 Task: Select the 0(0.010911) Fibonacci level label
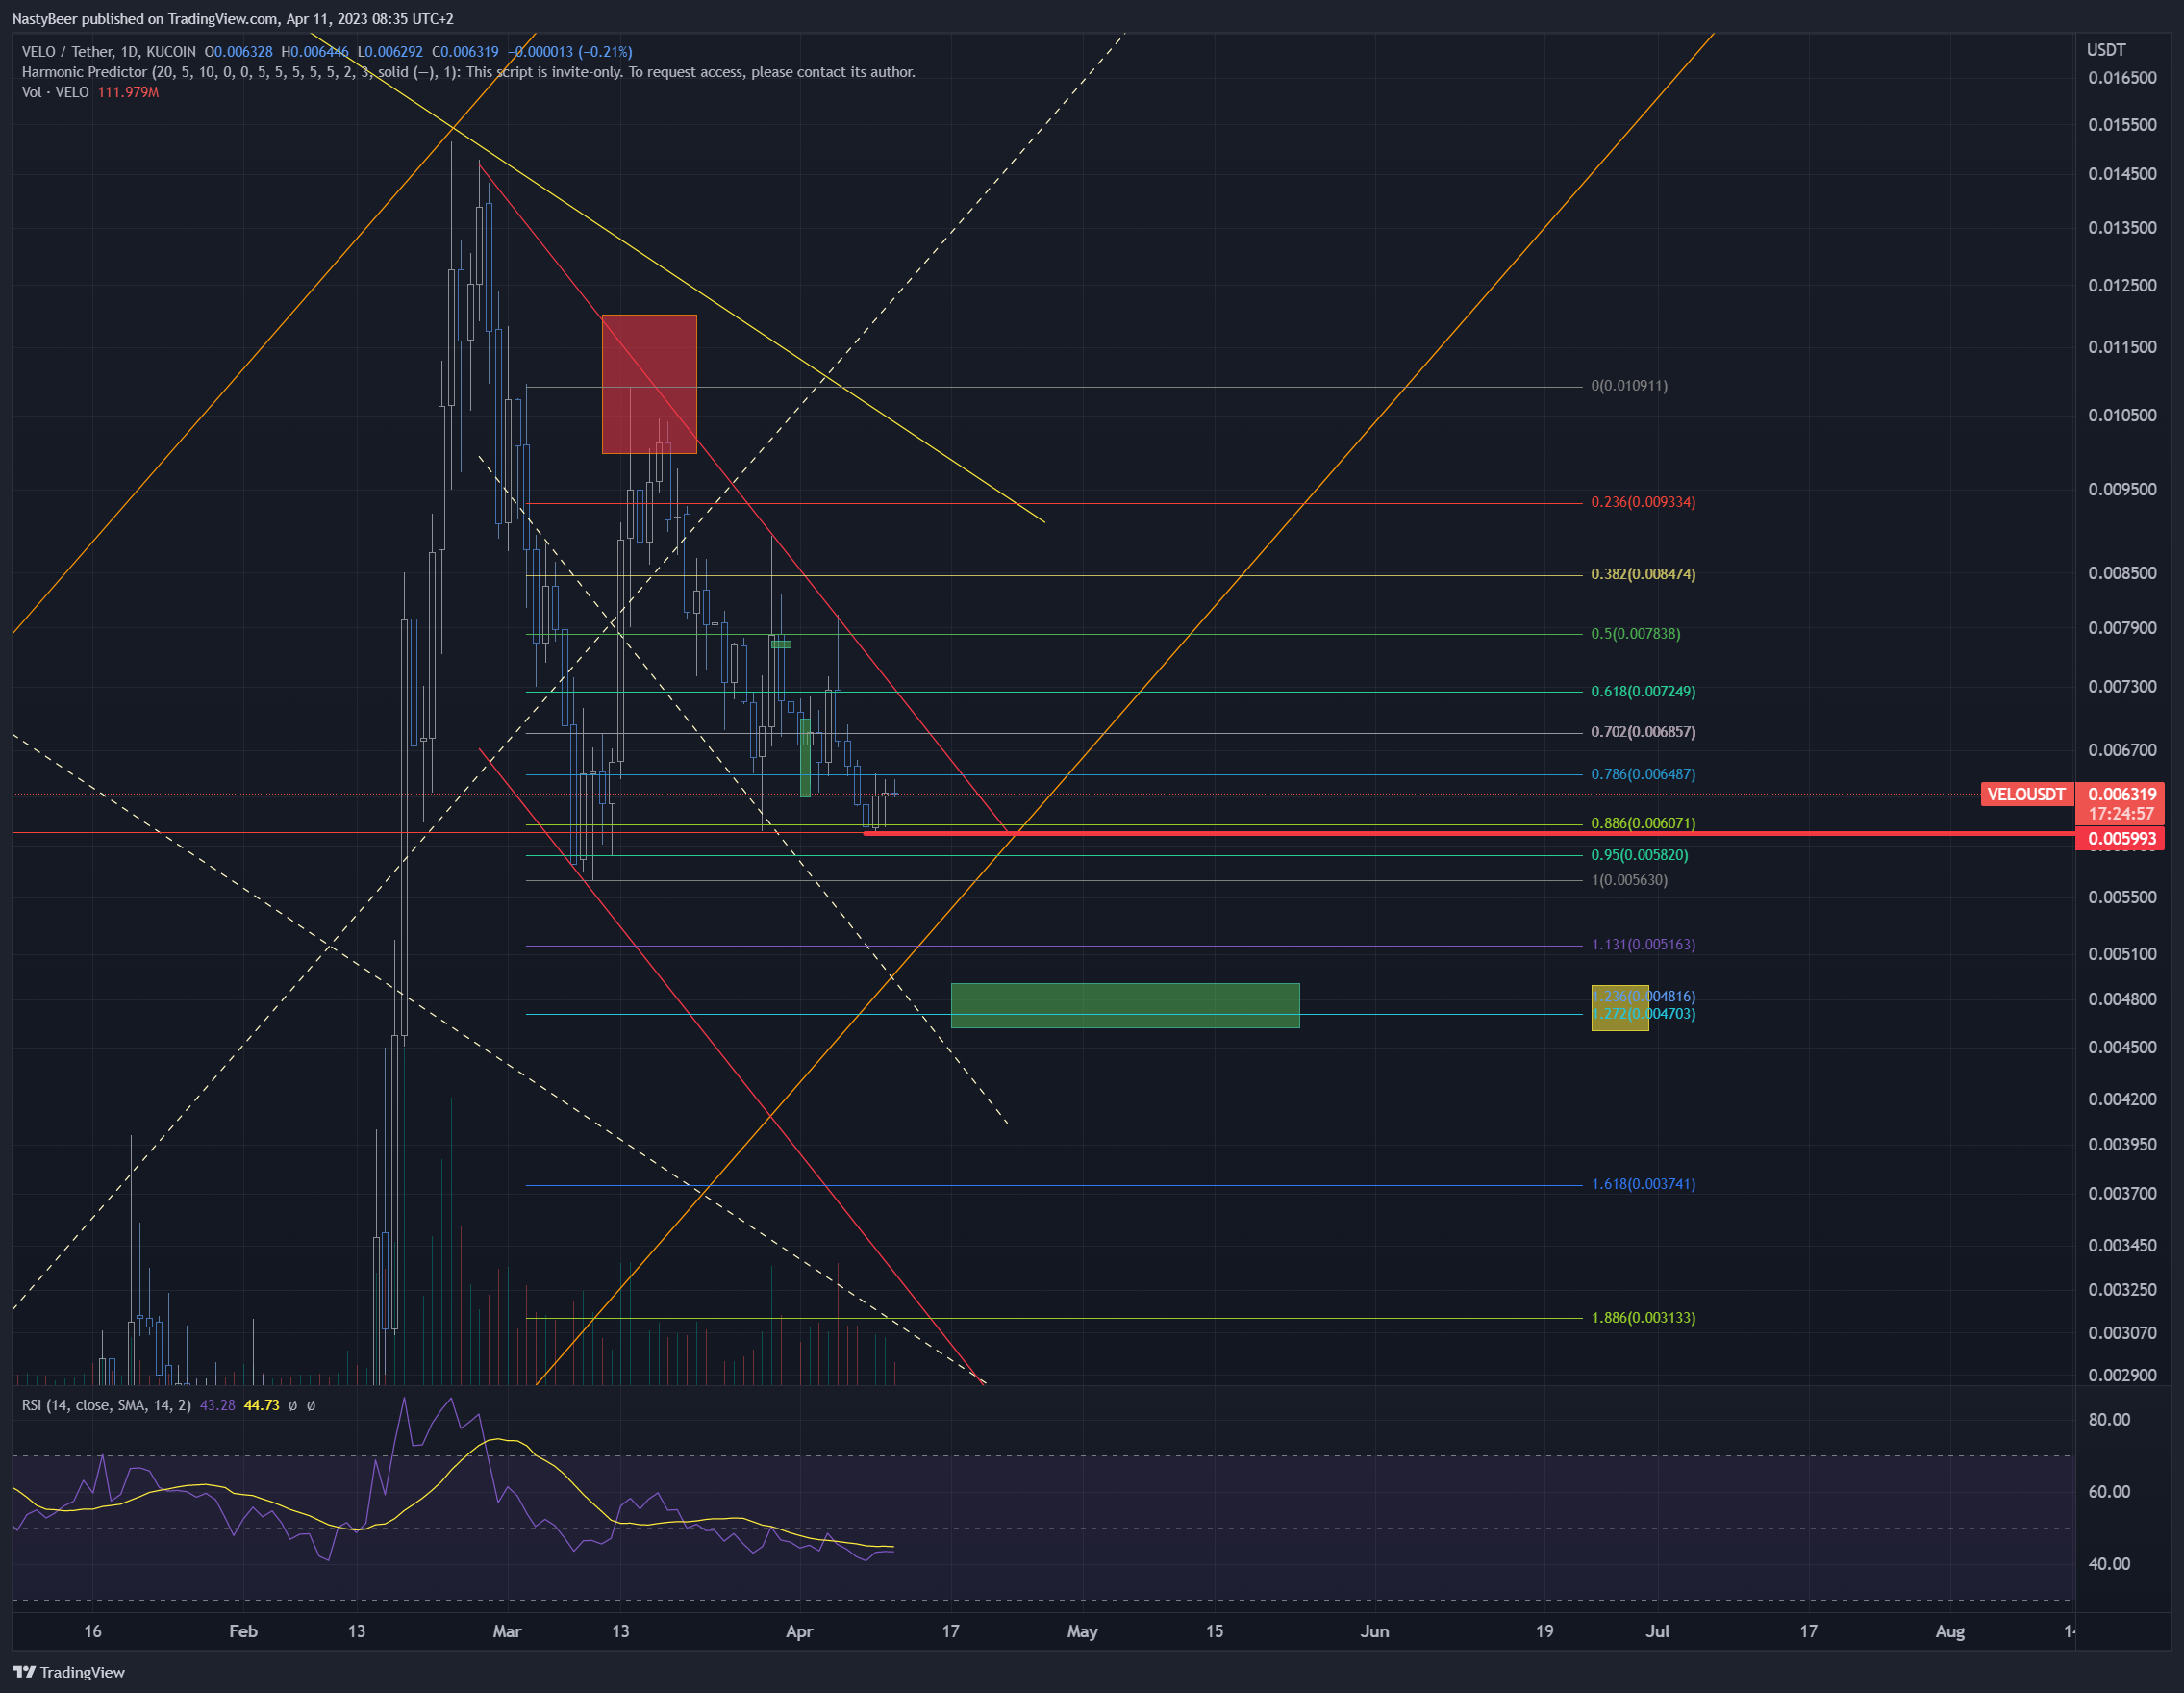point(1629,386)
